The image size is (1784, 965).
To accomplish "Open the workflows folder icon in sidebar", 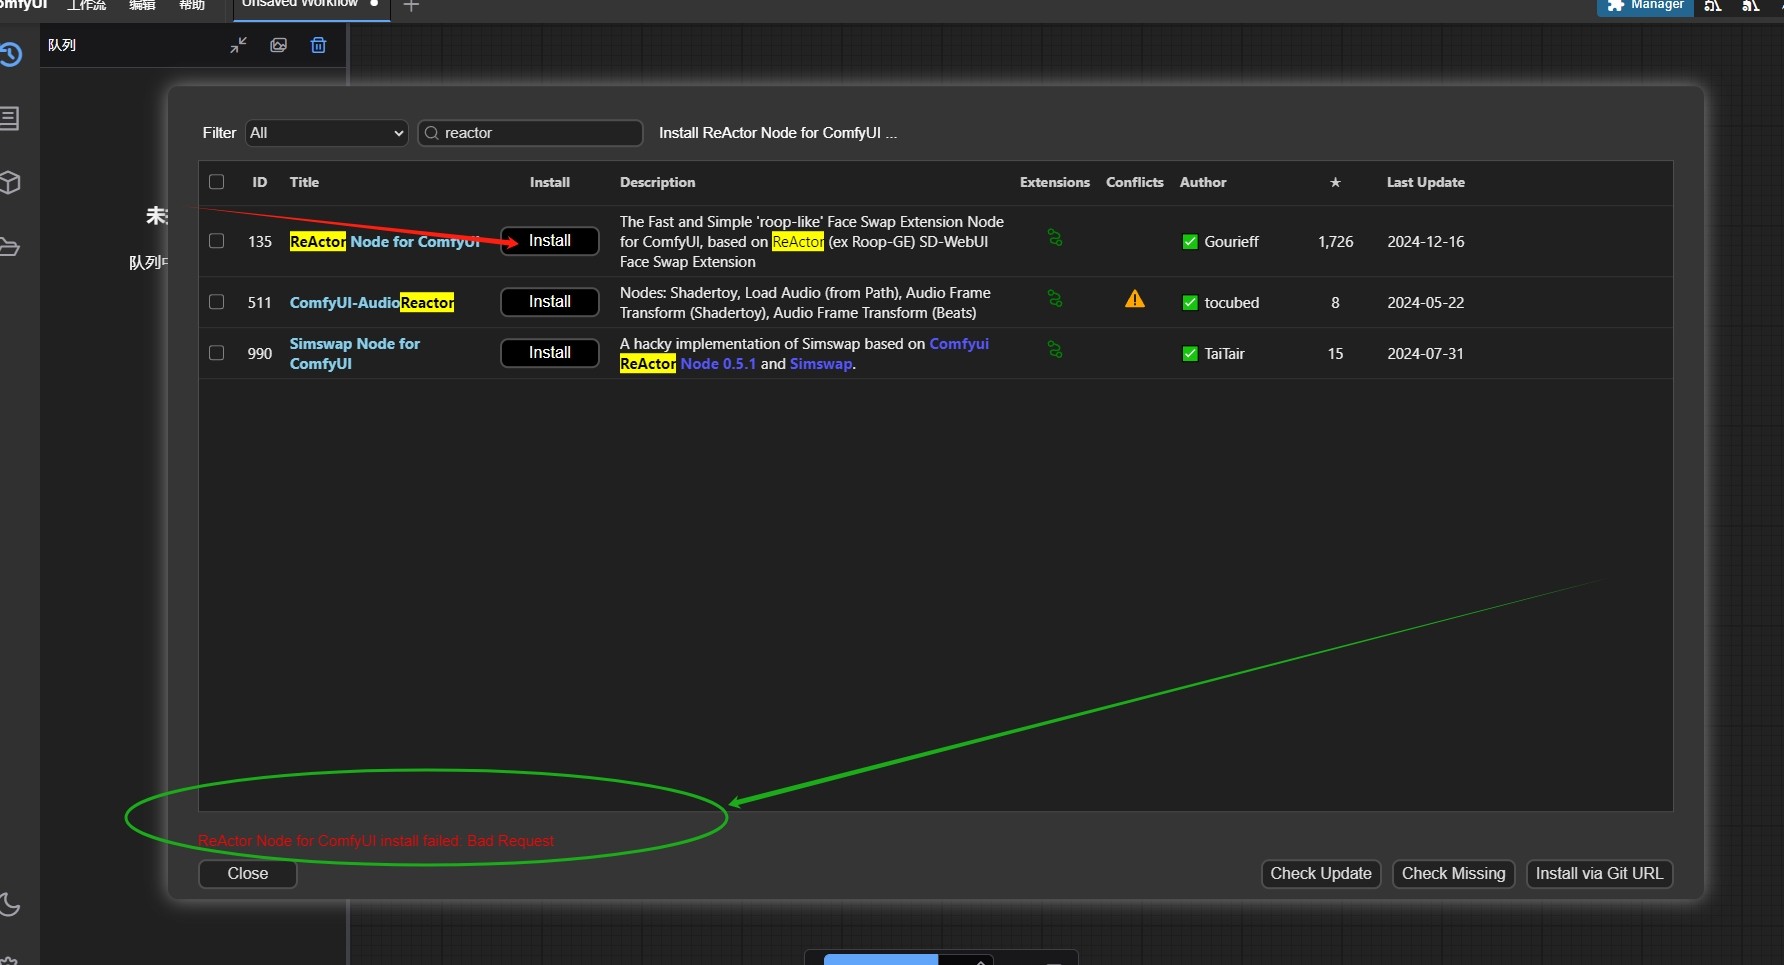I will coord(9,247).
